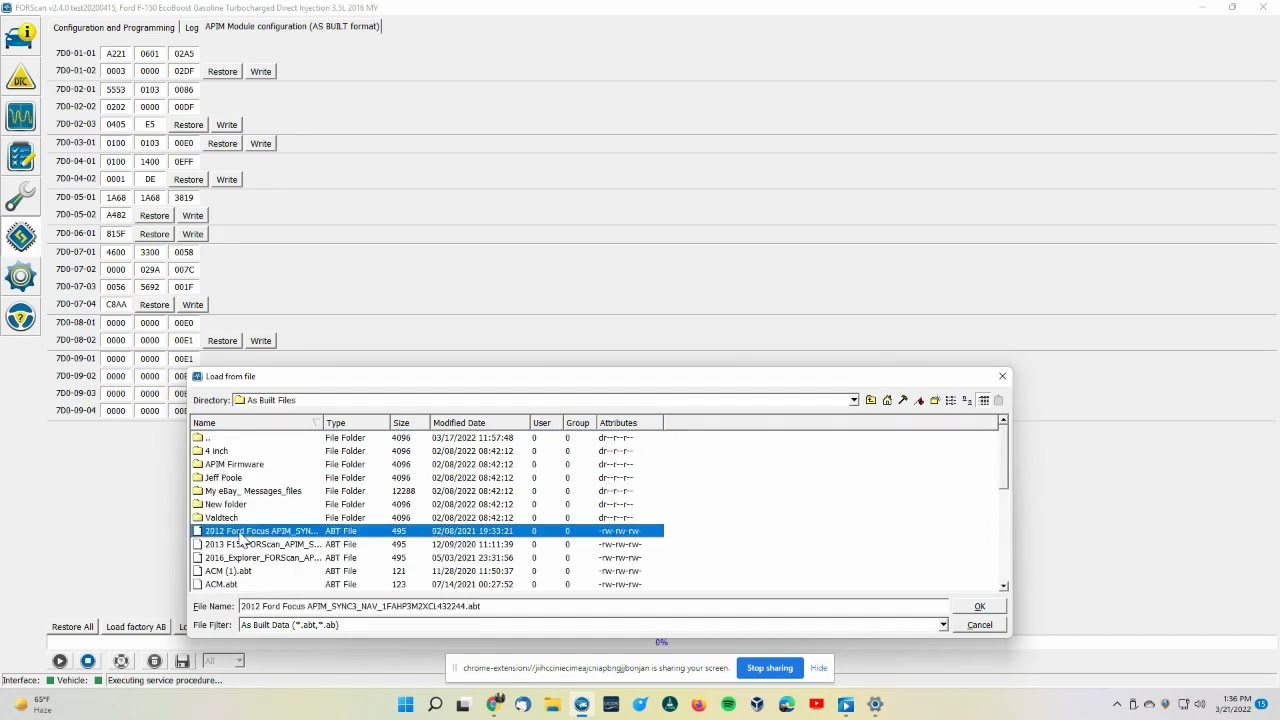The width and height of the screenshot is (1280, 720).
Task: Open the DTC trouble codes sidebar icon
Action: pos(20,77)
